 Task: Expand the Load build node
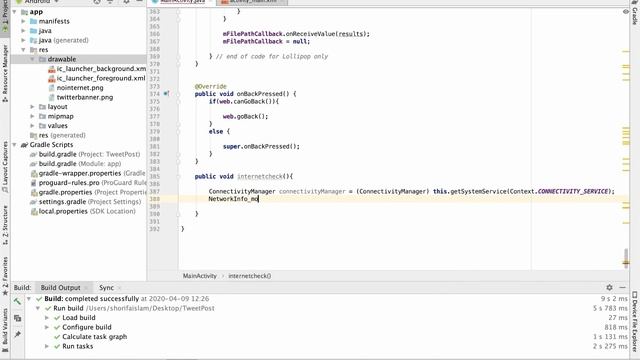47,318
